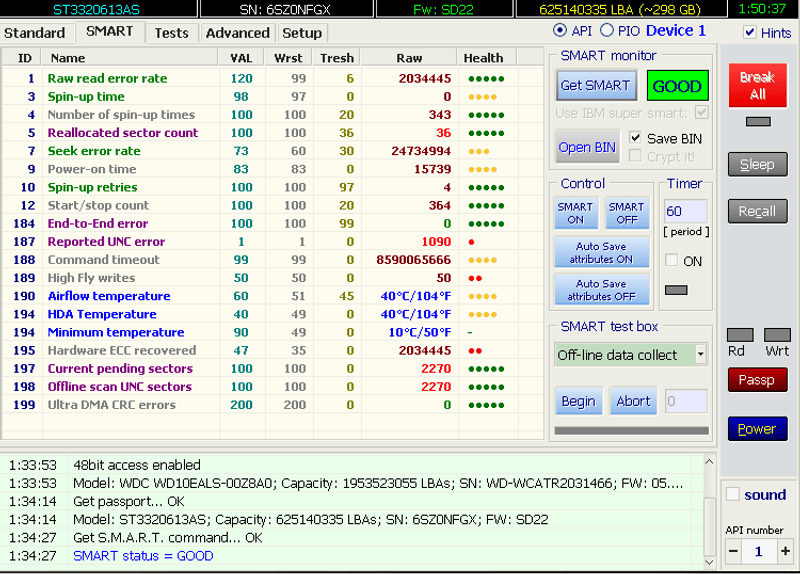The image size is (800, 574).
Task: Select the Reallocated sector count row
Action: pos(123,133)
